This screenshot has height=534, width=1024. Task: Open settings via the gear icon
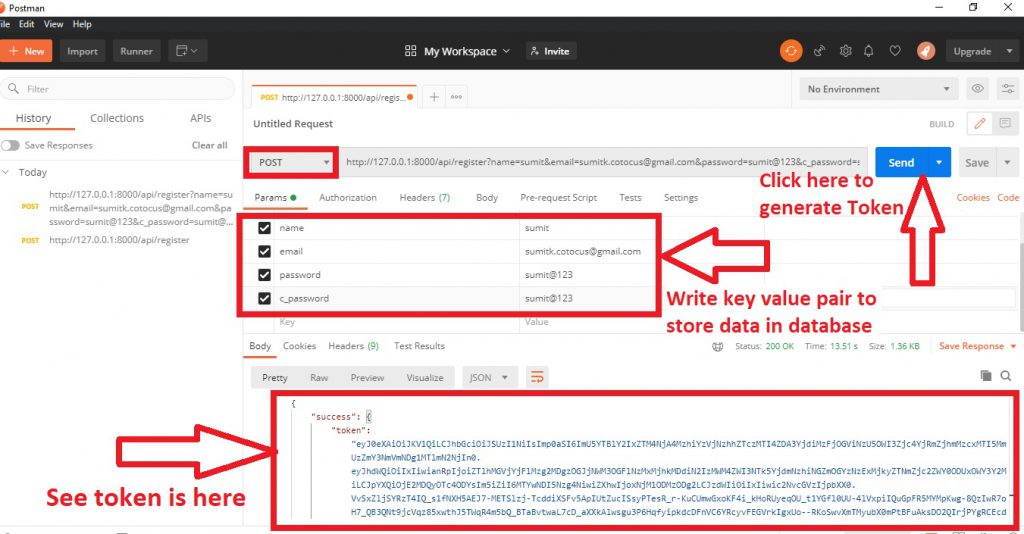846,51
